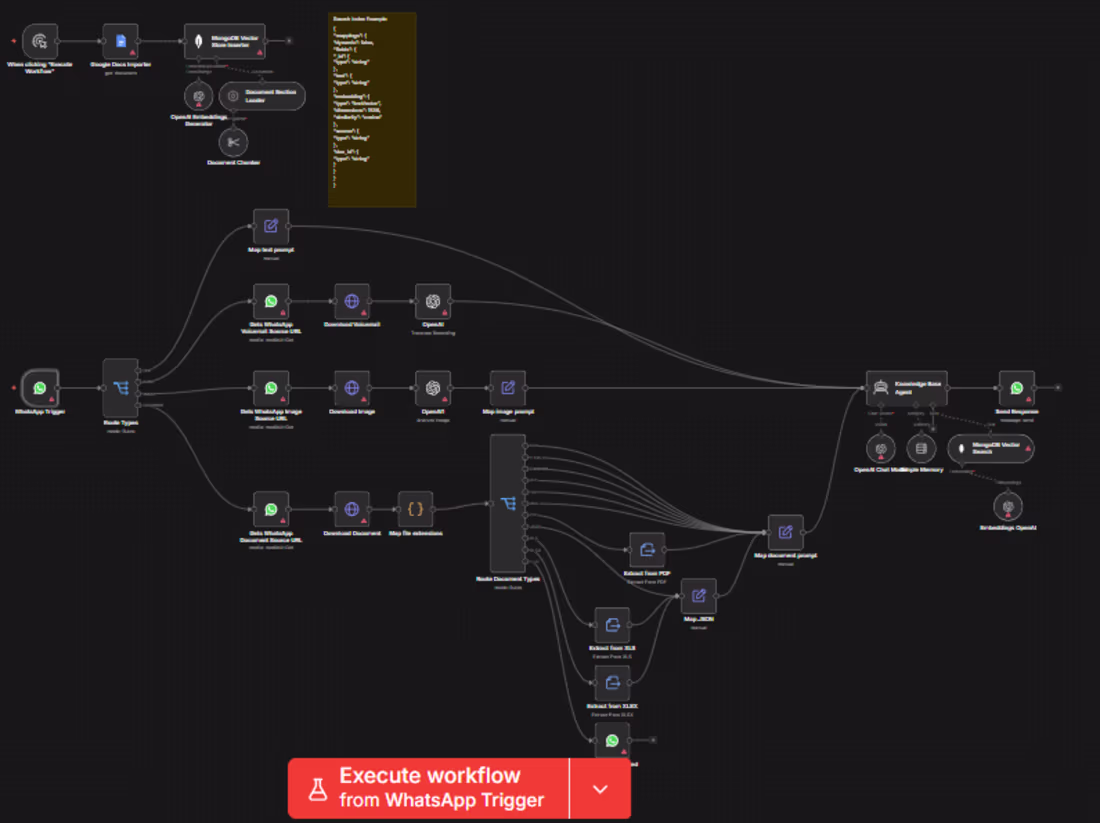Image resolution: width=1100 pixels, height=823 pixels.
Task: Open the Map file extensions code node
Action: coord(415,509)
